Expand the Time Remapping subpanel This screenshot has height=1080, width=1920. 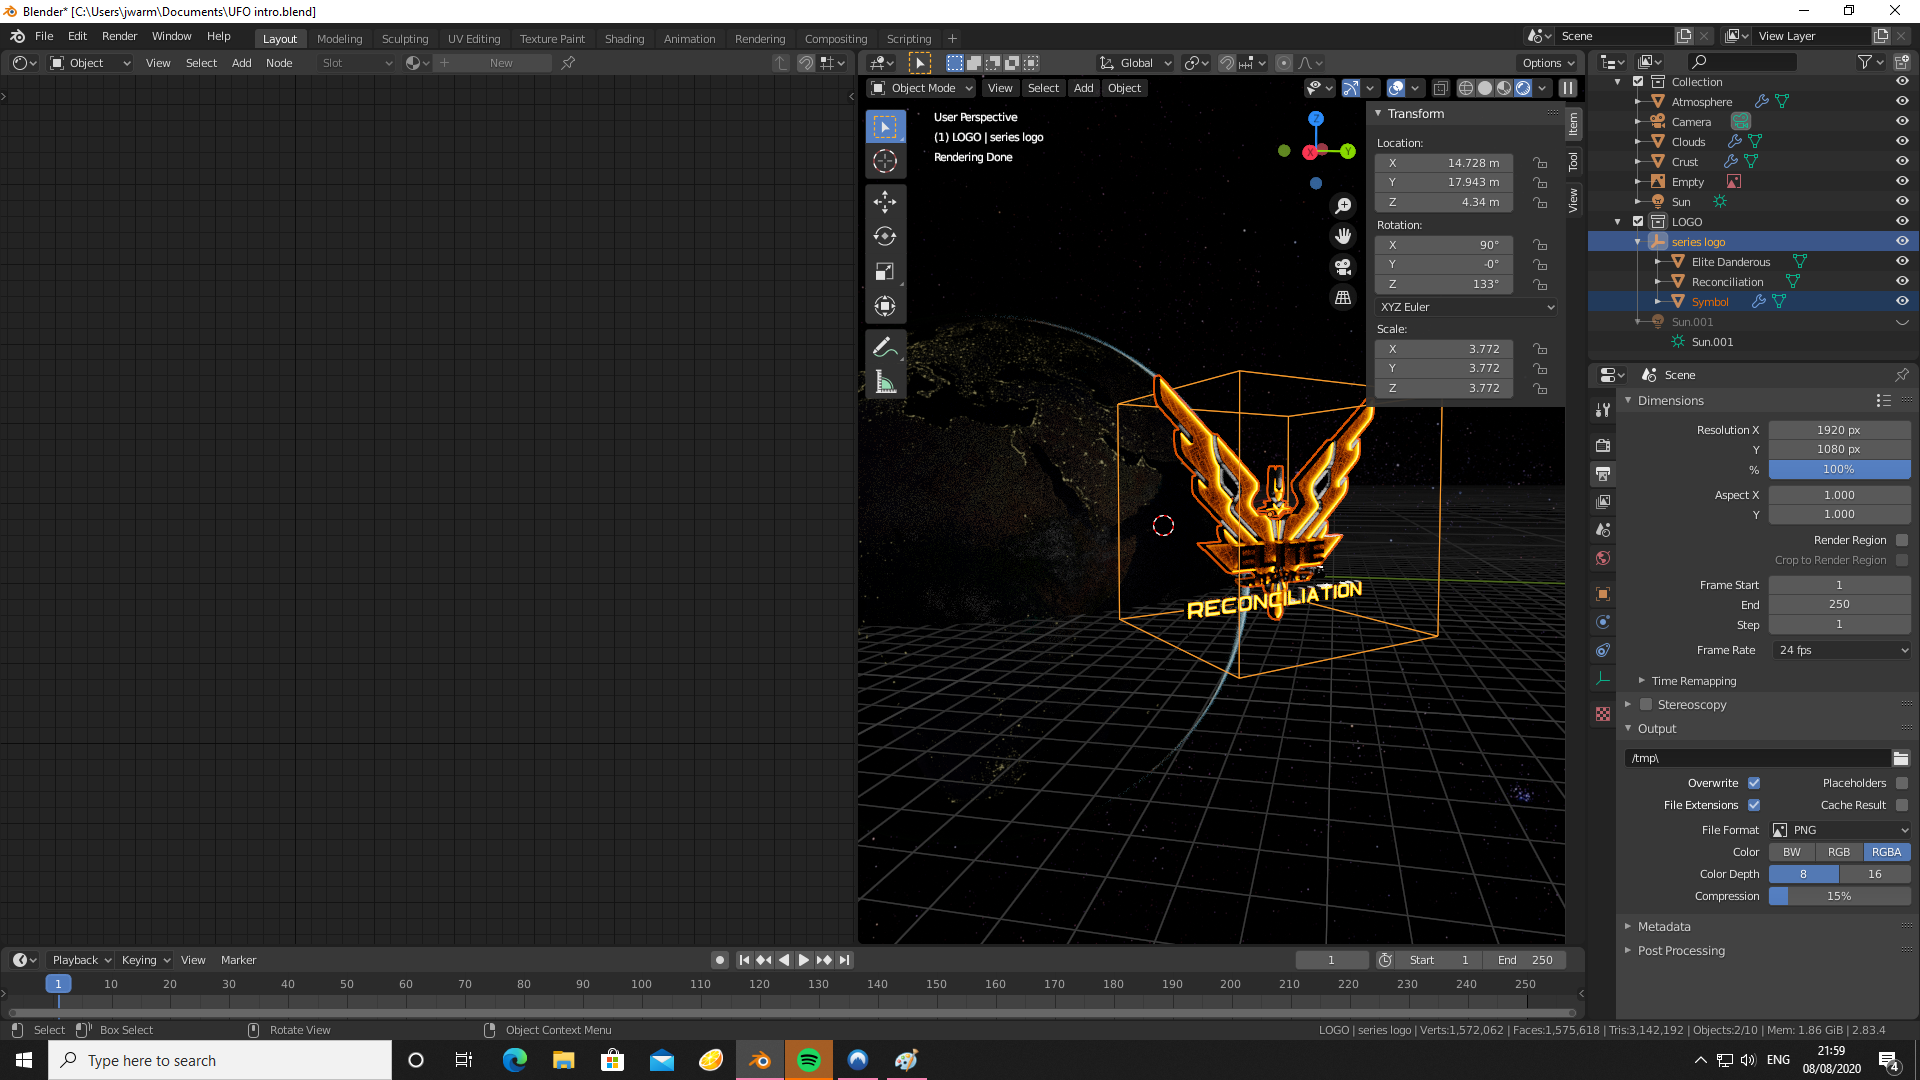click(1693, 681)
